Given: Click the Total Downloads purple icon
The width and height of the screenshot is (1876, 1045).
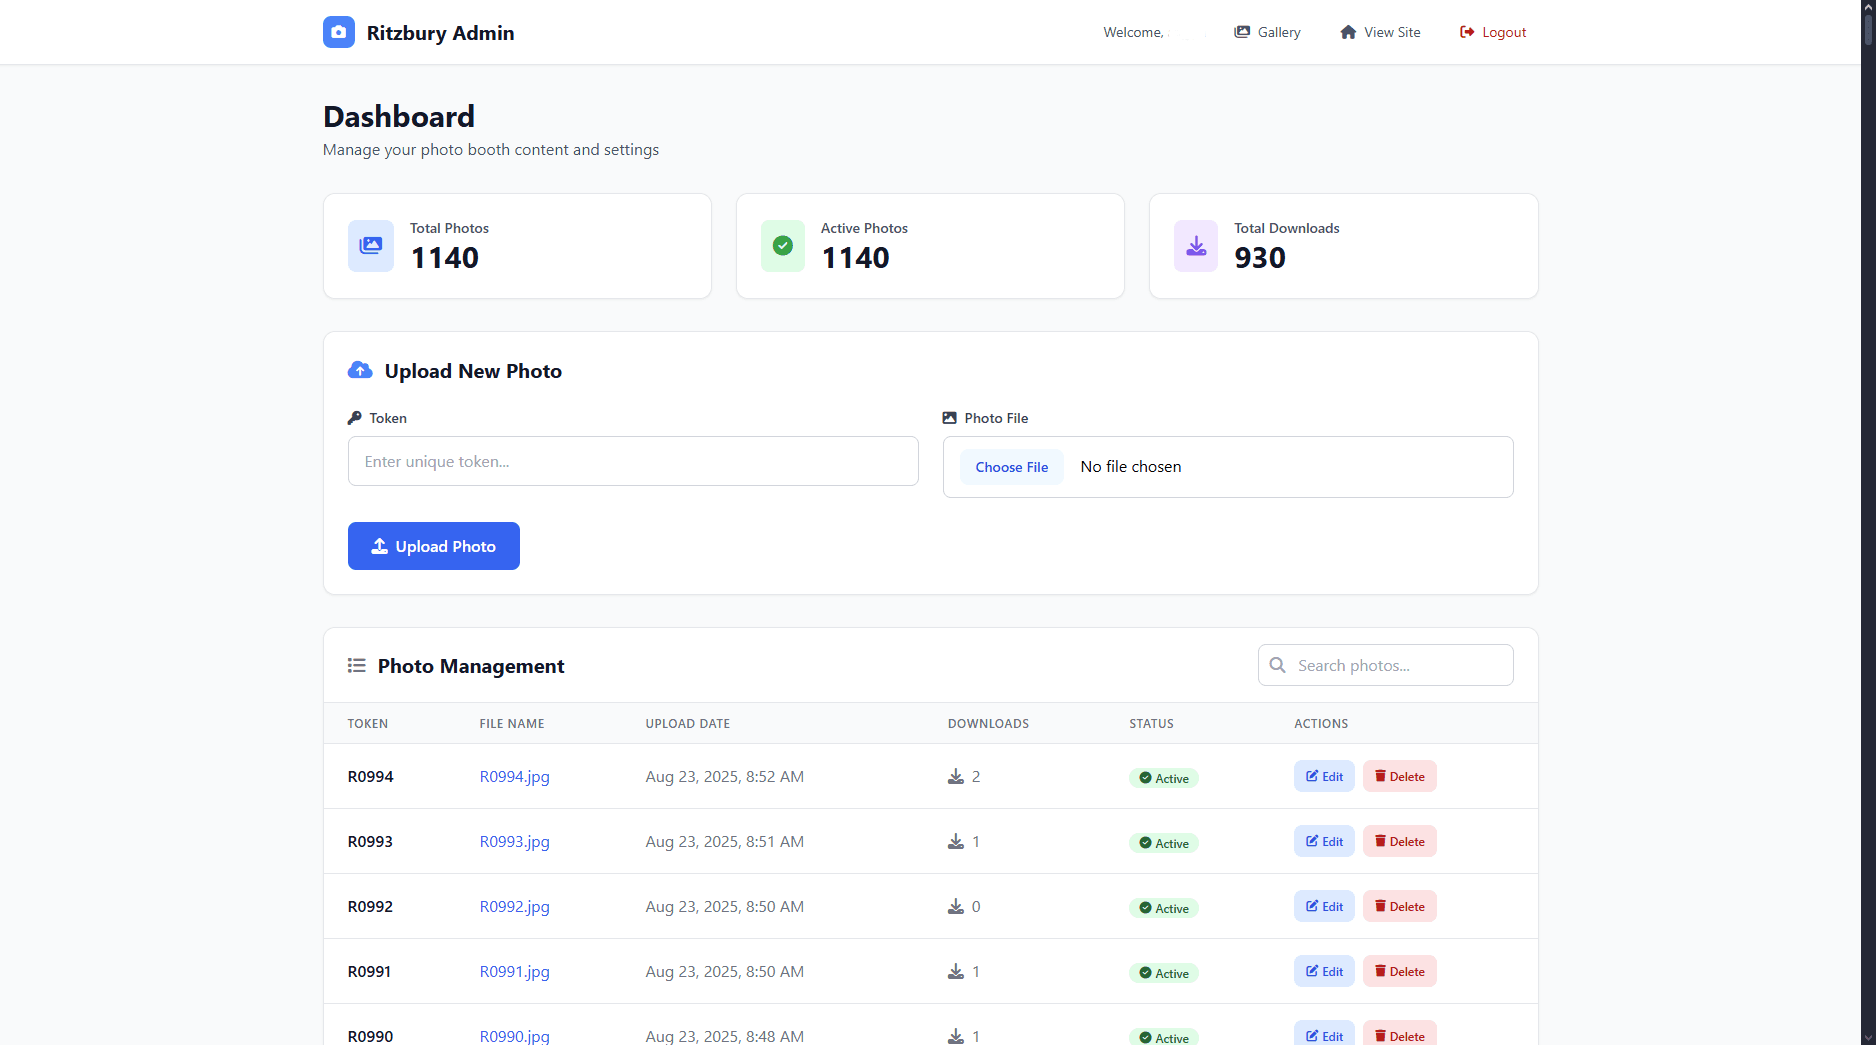Looking at the screenshot, I should (x=1195, y=245).
